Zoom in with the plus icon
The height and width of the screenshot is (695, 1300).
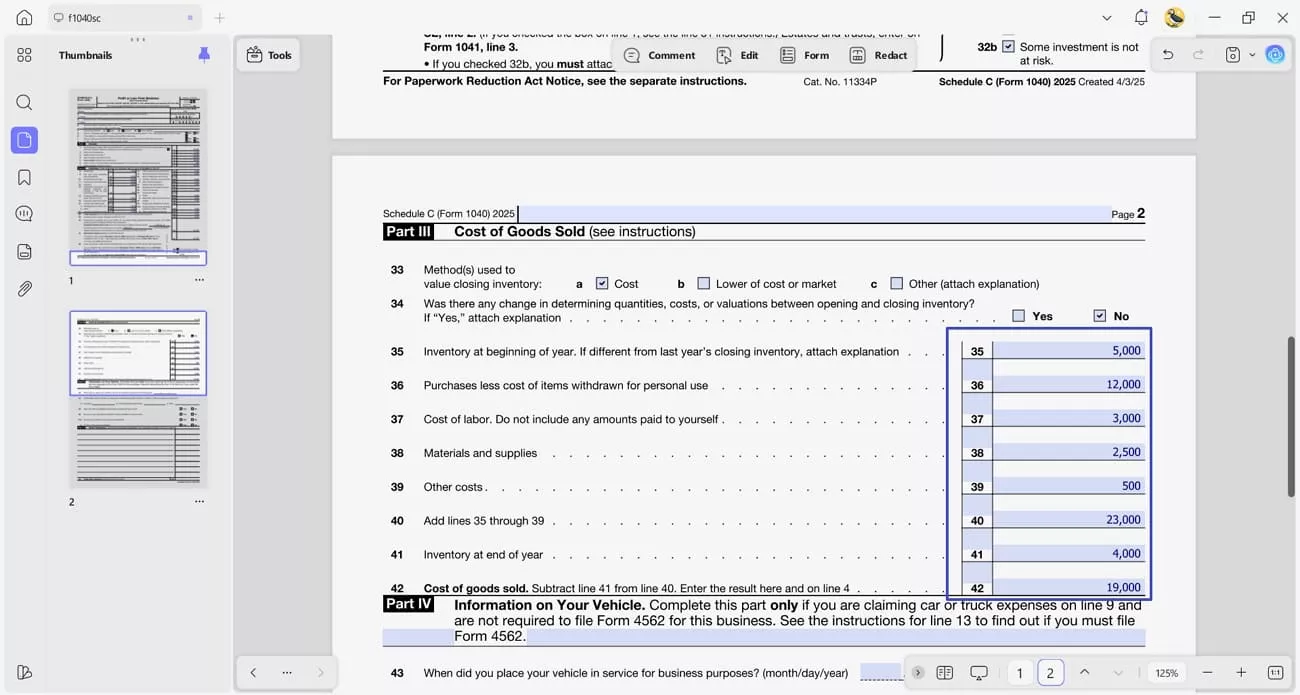pyautogui.click(x=1241, y=673)
